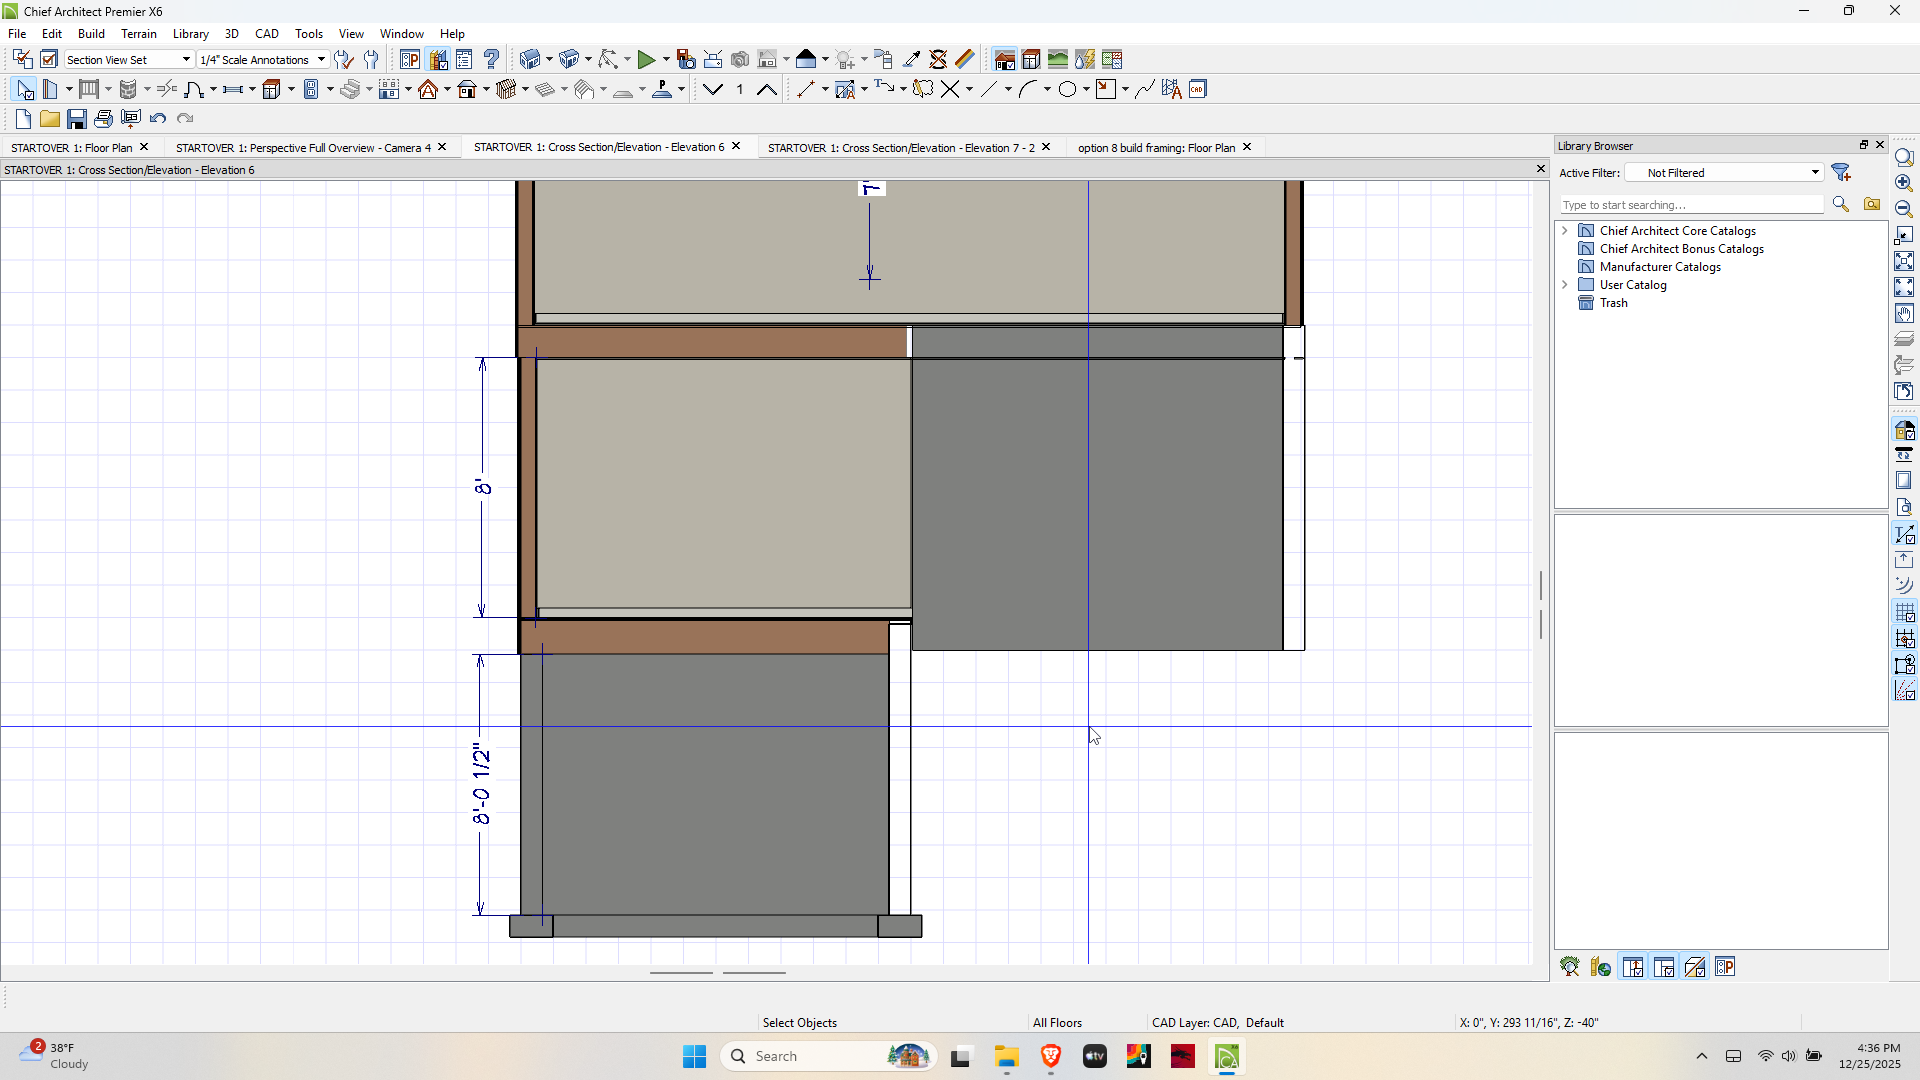
Task: Activate the Pan Window hand tool
Action: (1904, 314)
